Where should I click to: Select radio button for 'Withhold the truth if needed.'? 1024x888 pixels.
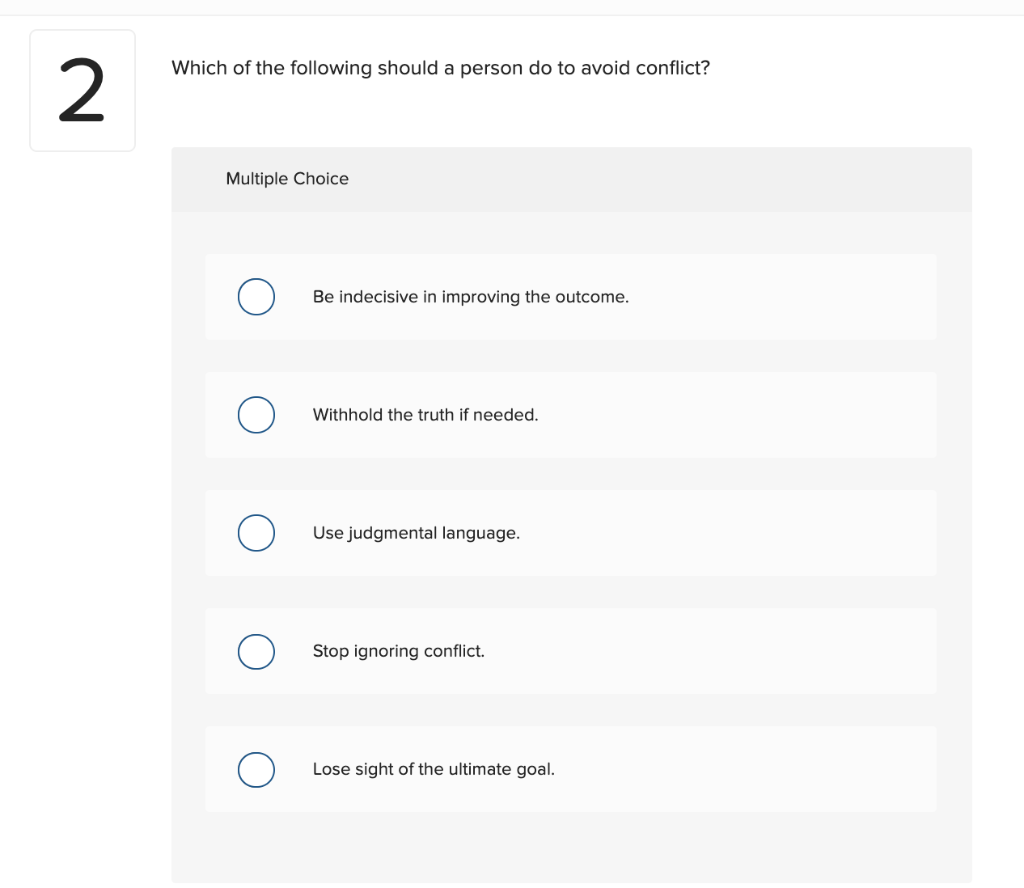point(256,415)
